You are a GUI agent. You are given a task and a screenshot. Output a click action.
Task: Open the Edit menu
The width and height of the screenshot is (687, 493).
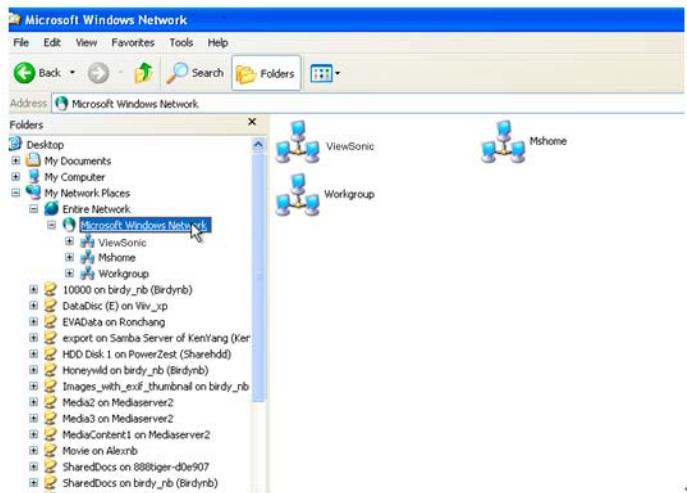(x=52, y=43)
